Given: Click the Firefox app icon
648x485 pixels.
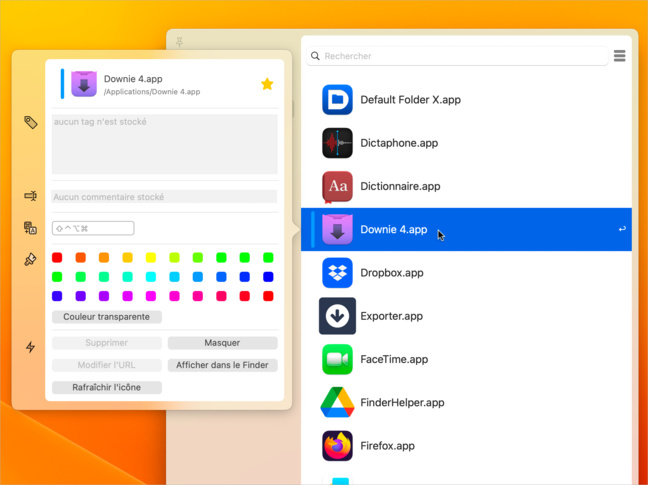Looking at the screenshot, I should pos(337,446).
